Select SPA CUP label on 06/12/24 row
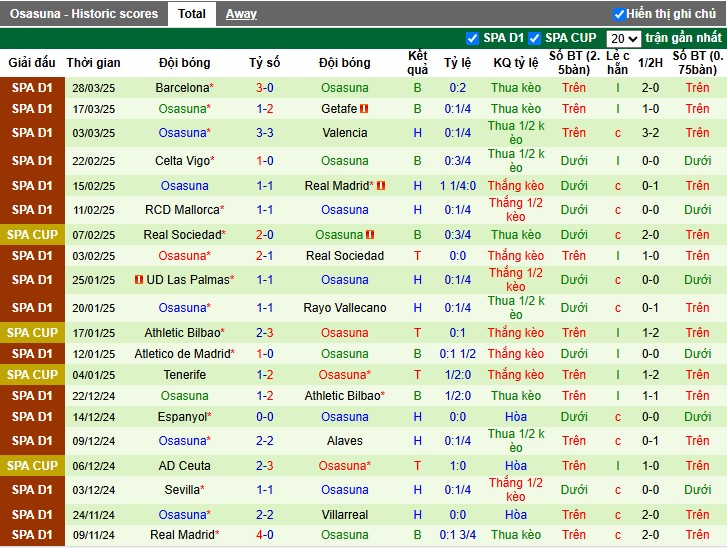This screenshot has width=727, height=548. pos(32,466)
